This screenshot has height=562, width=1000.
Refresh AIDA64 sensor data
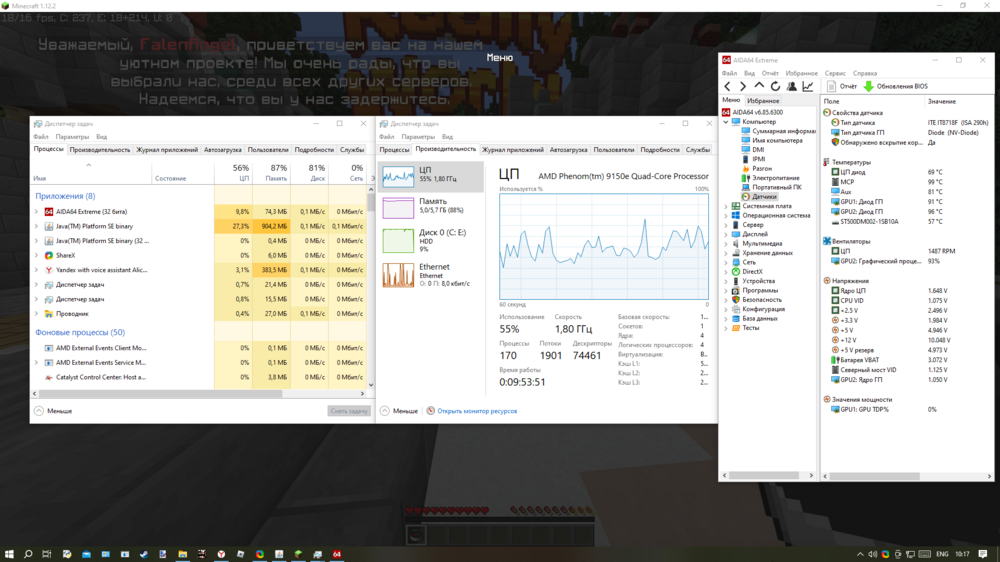tap(776, 86)
